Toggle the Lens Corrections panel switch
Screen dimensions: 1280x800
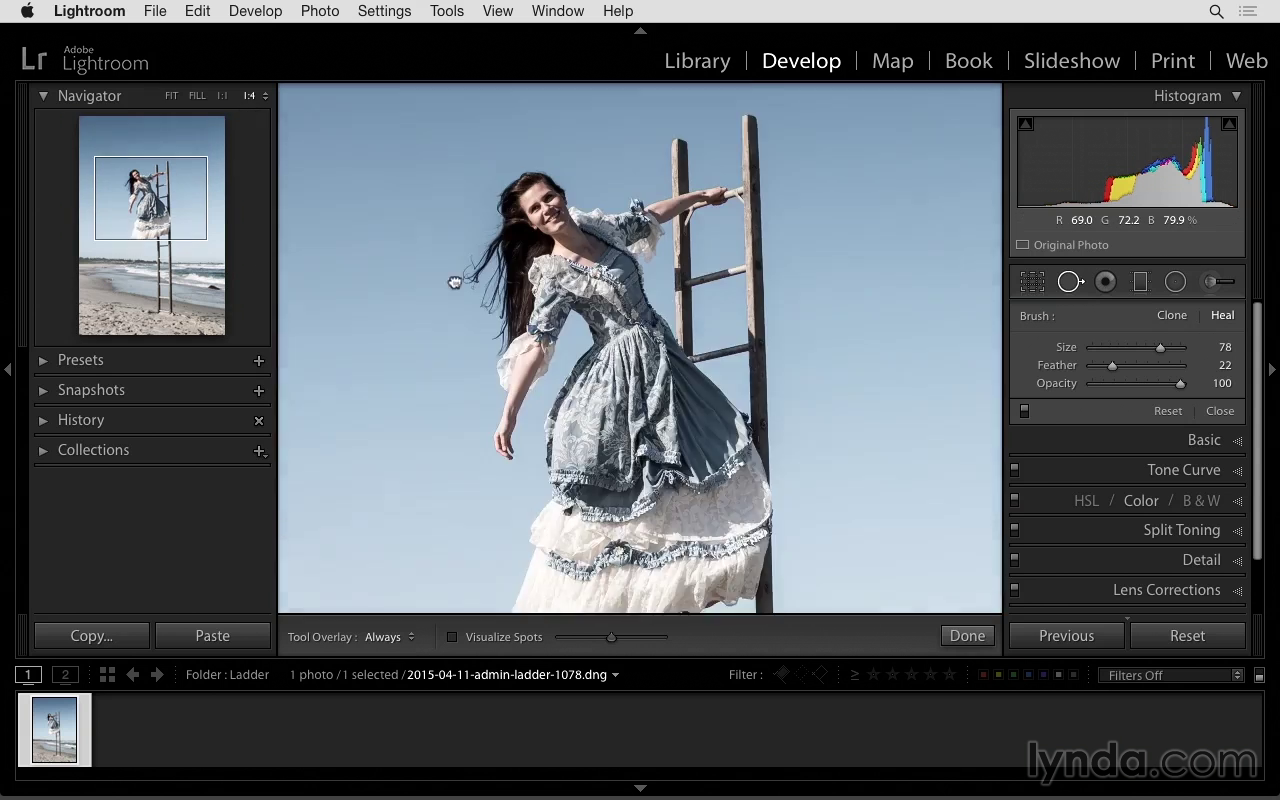(x=1014, y=590)
